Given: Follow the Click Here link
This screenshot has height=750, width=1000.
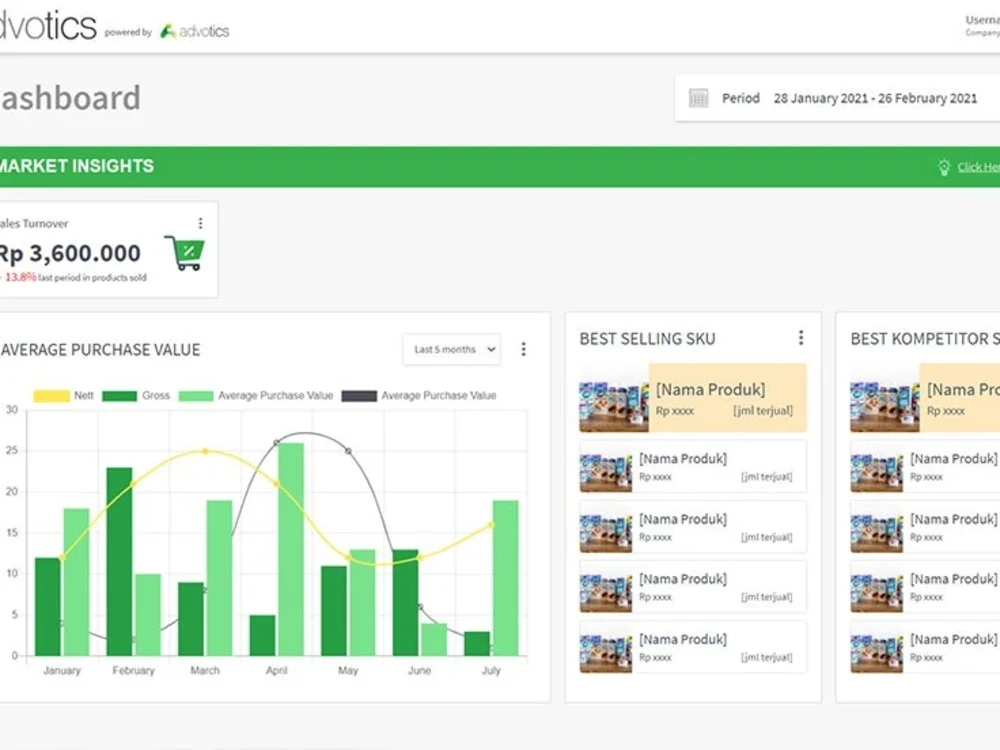Looking at the screenshot, I should point(978,167).
